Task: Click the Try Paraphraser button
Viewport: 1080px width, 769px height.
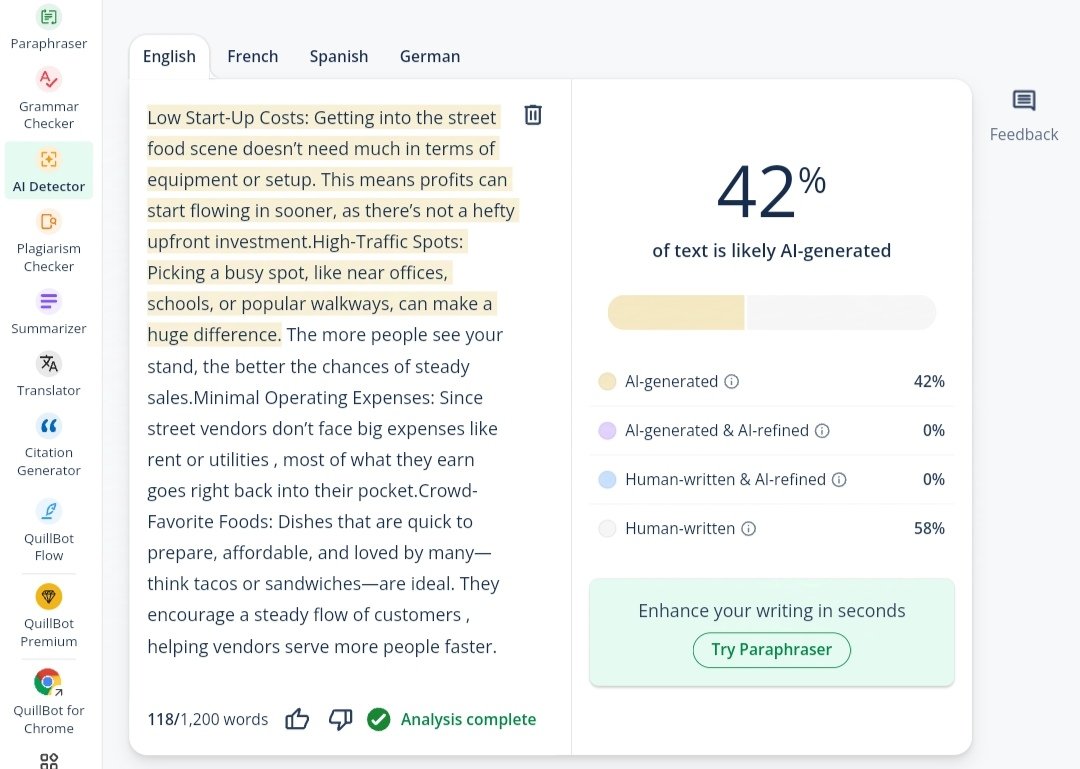Action: point(771,650)
